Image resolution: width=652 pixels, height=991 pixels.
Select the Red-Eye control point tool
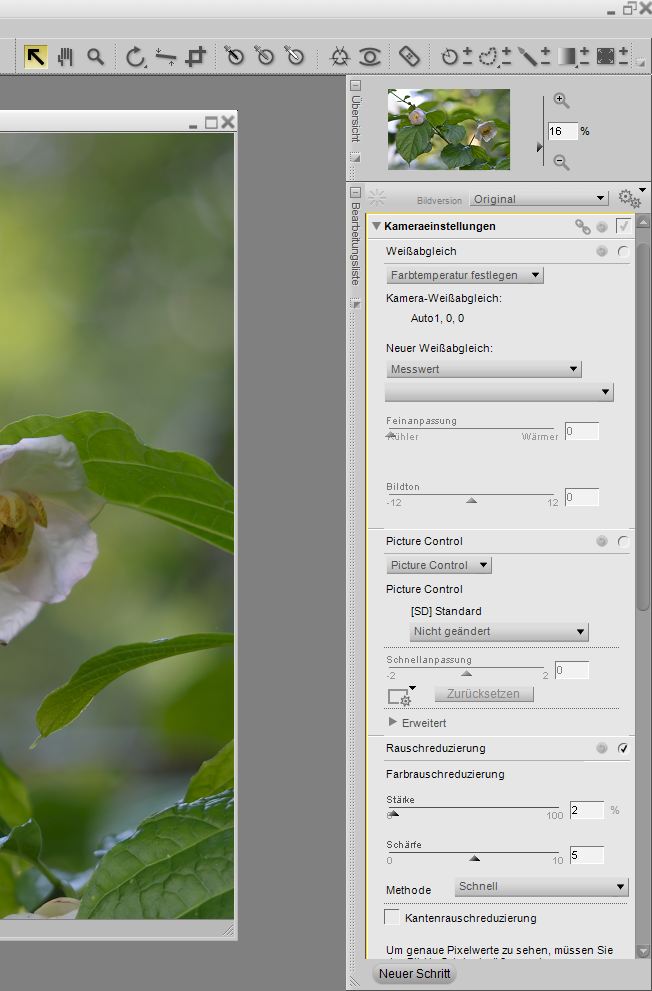coord(370,56)
